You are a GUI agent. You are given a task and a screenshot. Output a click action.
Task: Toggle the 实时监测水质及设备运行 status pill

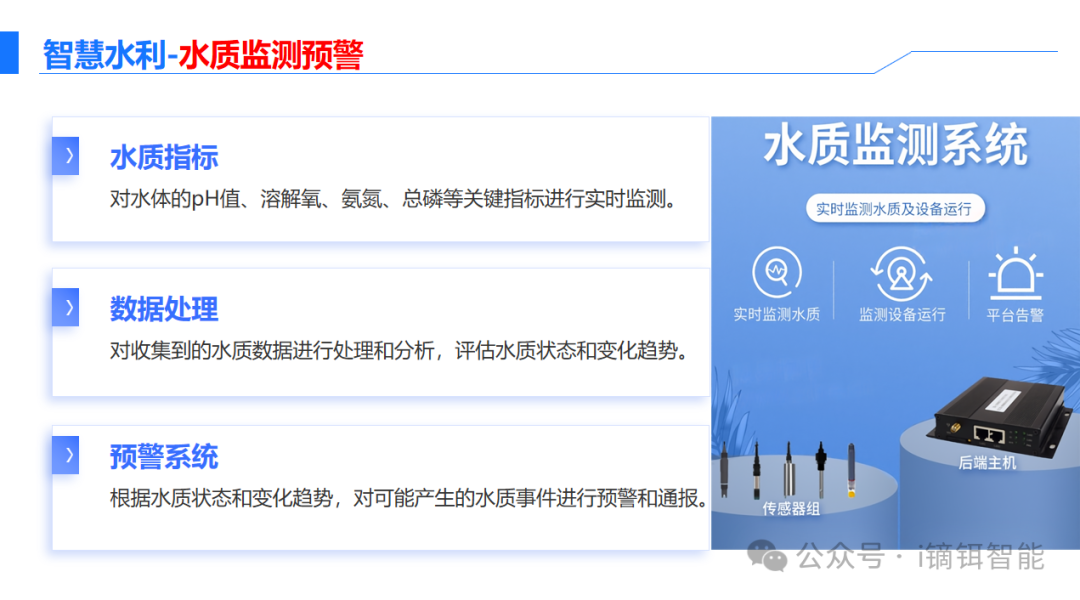point(893,208)
